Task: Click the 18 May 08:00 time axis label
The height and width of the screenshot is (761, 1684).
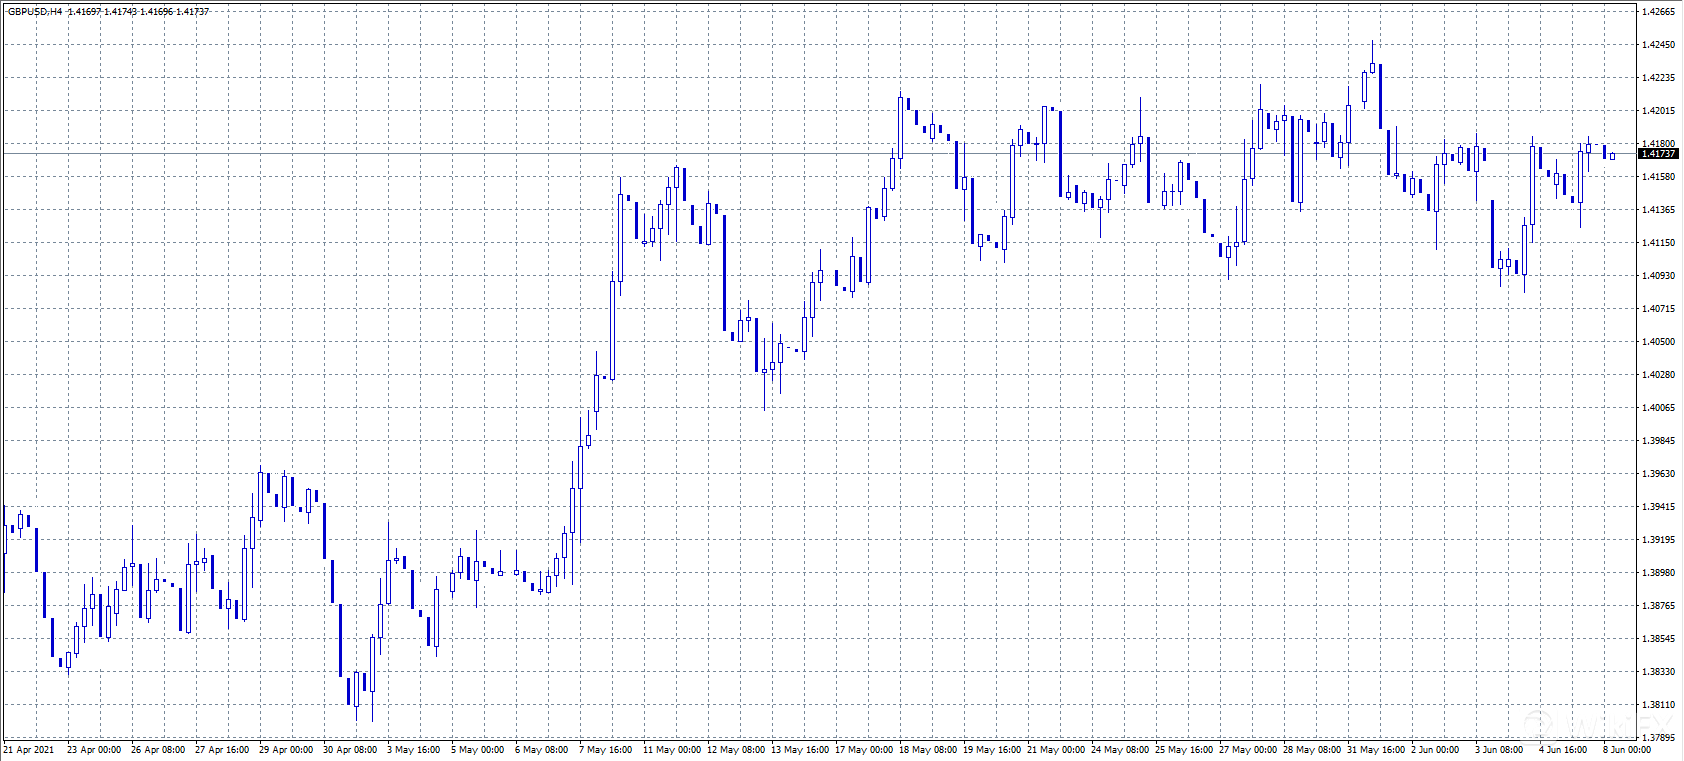Action: click(x=926, y=750)
